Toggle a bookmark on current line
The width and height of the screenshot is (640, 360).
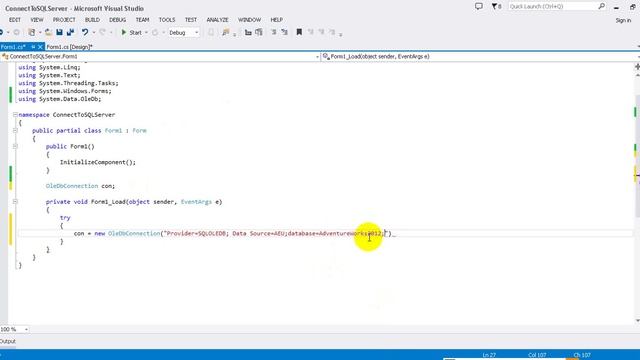click(x=299, y=32)
